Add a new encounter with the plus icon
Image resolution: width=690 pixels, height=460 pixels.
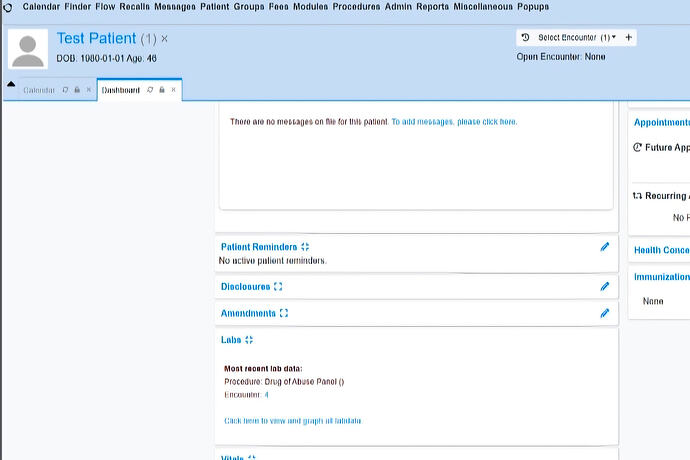pos(628,37)
